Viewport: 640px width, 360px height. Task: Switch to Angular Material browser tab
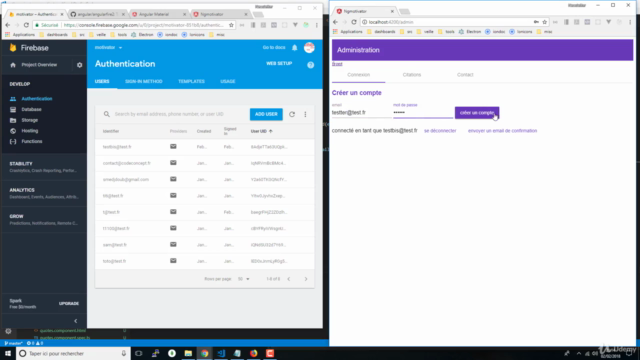[x=158, y=14]
